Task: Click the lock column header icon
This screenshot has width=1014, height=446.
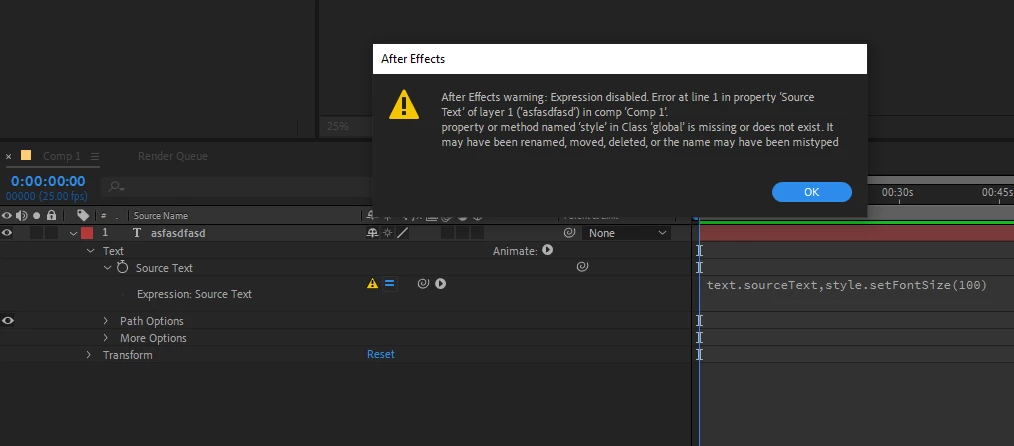Action: click(x=52, y=215)
